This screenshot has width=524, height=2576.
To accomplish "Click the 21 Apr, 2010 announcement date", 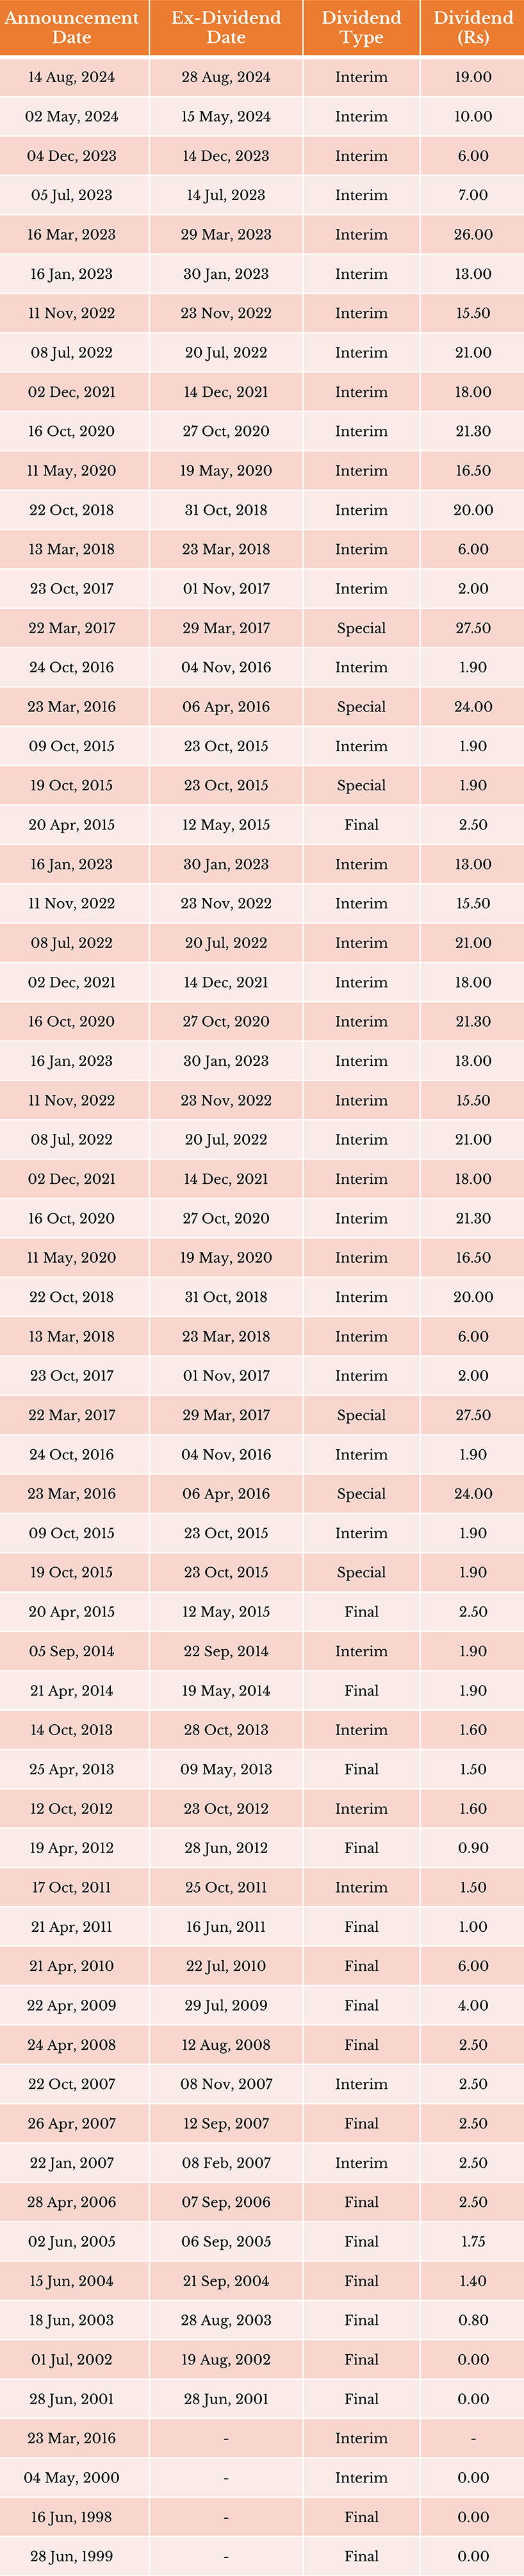I will [72, 1966].
